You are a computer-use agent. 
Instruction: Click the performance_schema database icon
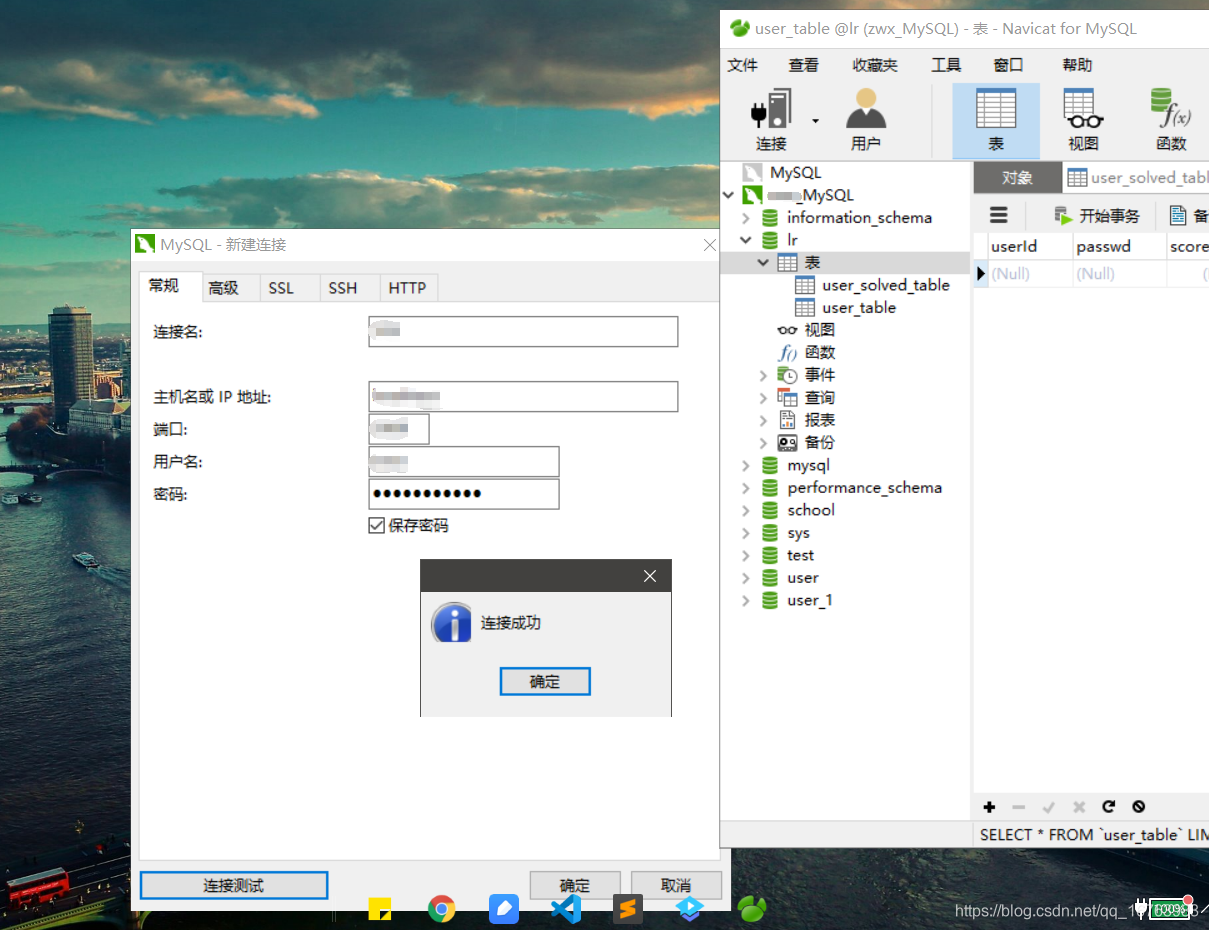click(770, 488)
